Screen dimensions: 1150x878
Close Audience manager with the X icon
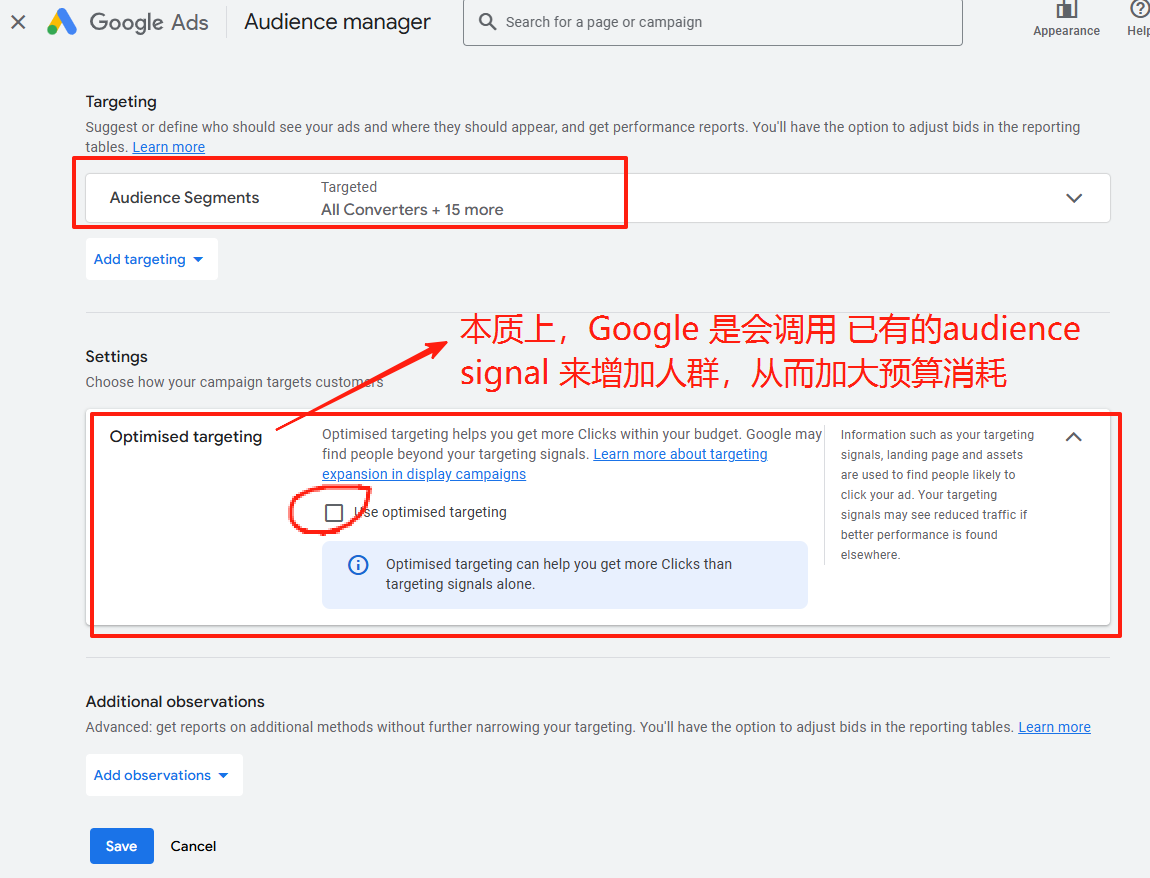click(18, 21)
